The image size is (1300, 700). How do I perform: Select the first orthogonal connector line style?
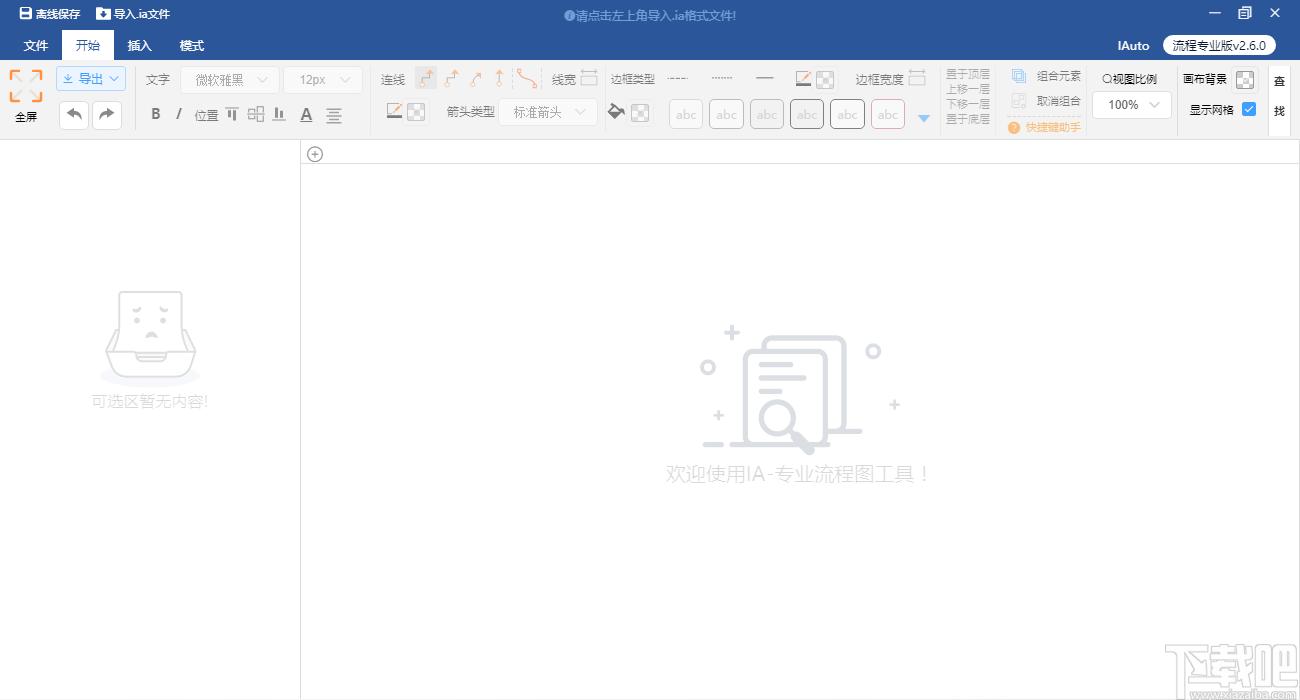(426, 78)
